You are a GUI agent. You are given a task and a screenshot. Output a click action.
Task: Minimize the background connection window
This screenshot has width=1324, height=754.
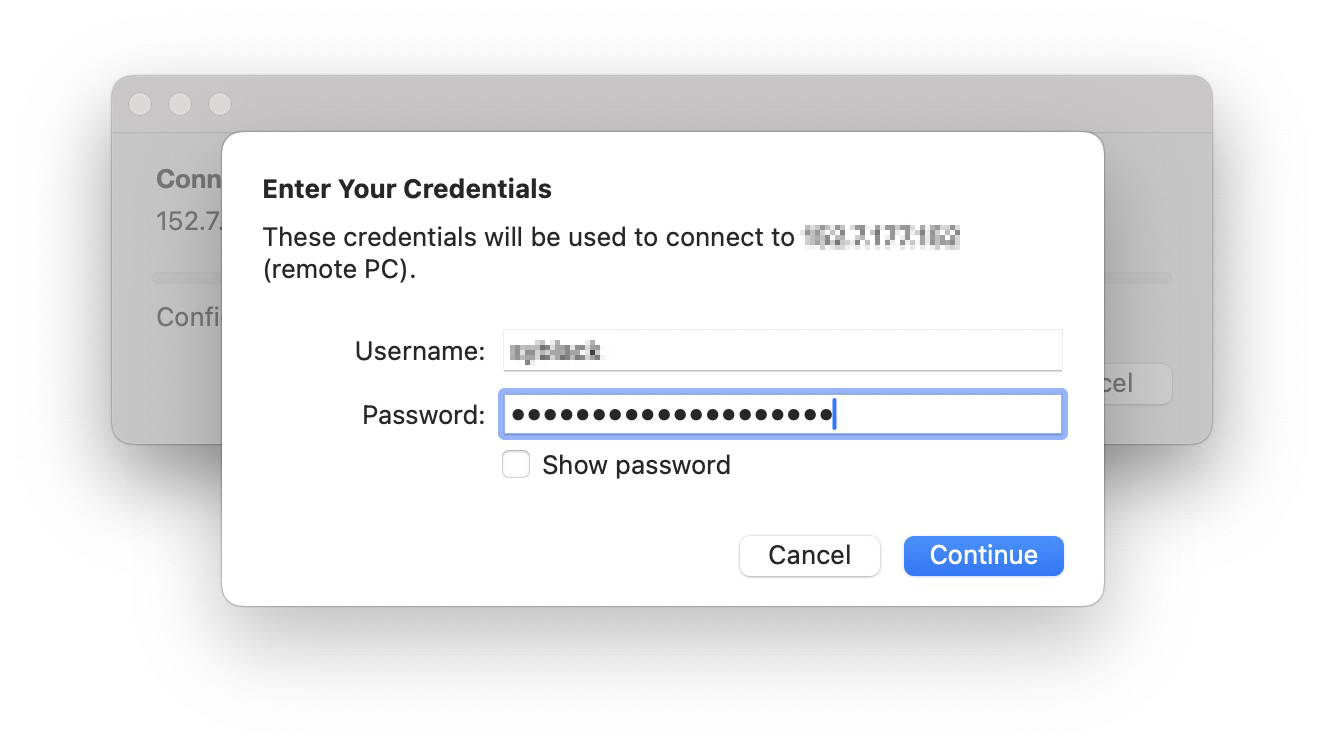coord(180,104)
